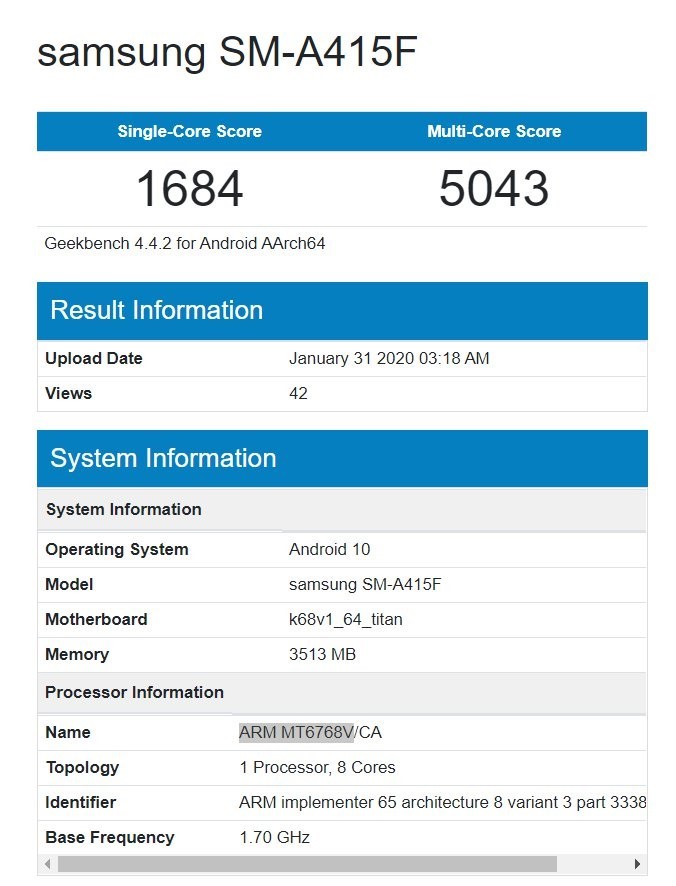Click the topology value 1 Processor, 8 Cores

(317, 767)
